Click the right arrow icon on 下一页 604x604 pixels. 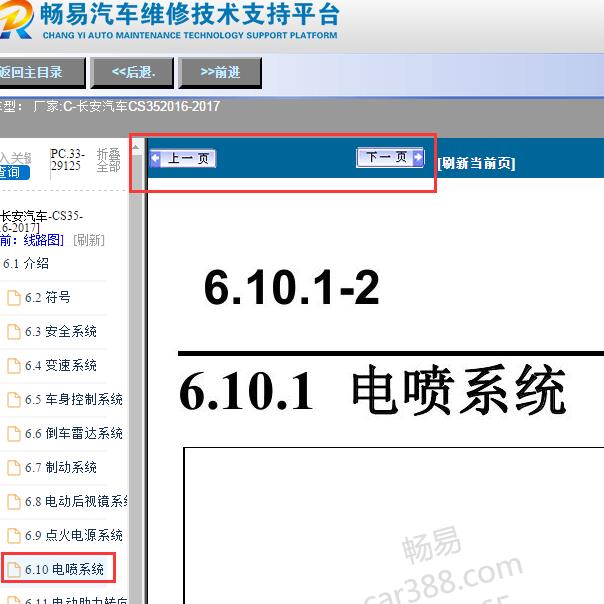418,157
